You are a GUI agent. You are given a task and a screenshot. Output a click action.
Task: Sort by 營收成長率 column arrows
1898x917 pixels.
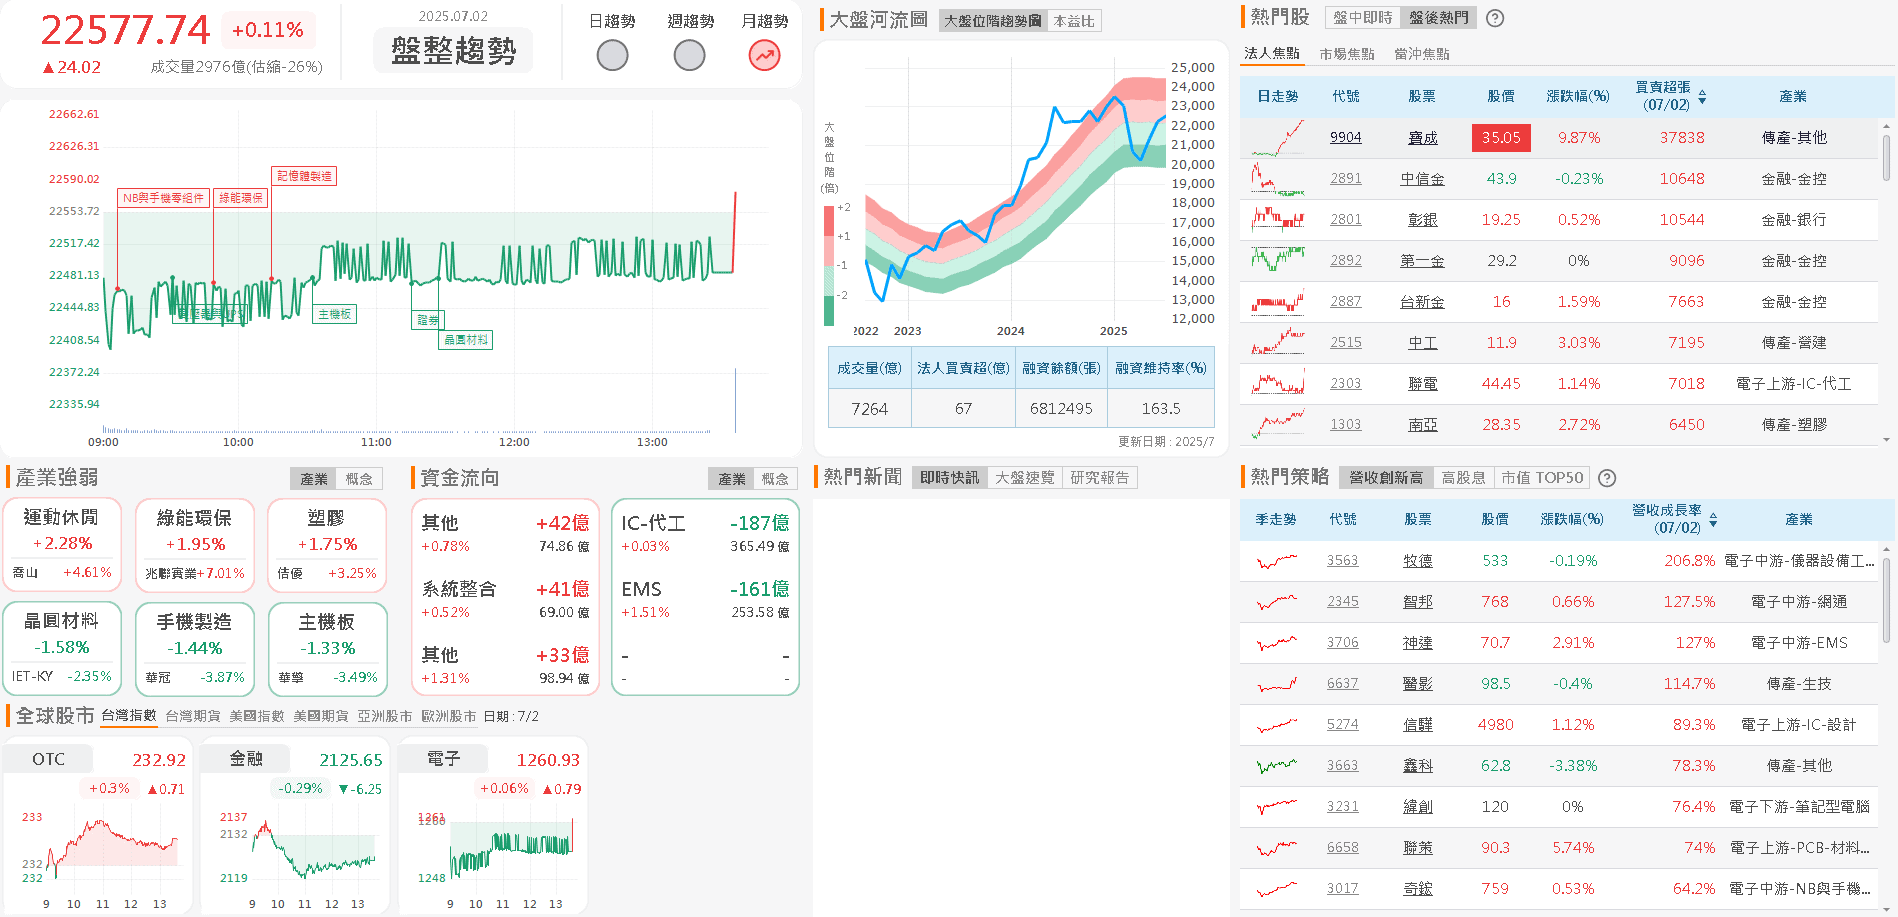click(x=1713, y=520)
